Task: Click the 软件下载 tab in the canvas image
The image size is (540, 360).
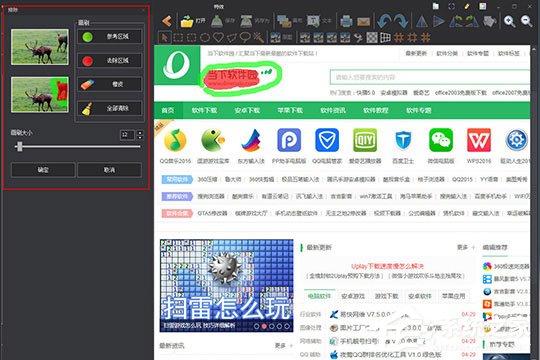Action: pos(204,110)
